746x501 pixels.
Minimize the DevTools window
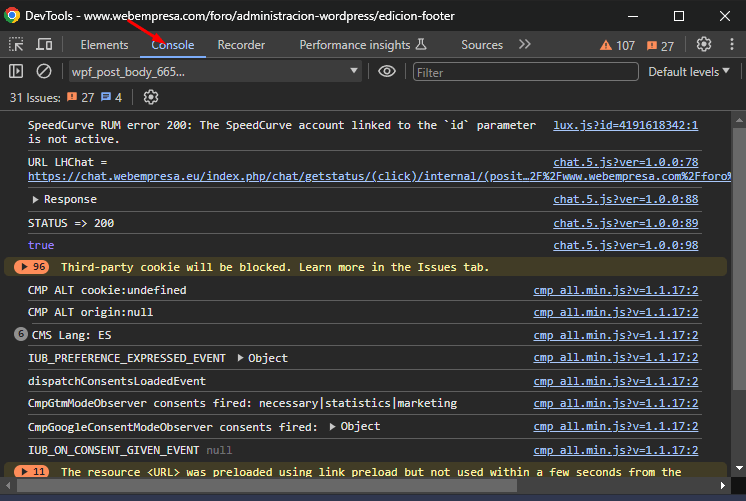click(x=633, y=16)
